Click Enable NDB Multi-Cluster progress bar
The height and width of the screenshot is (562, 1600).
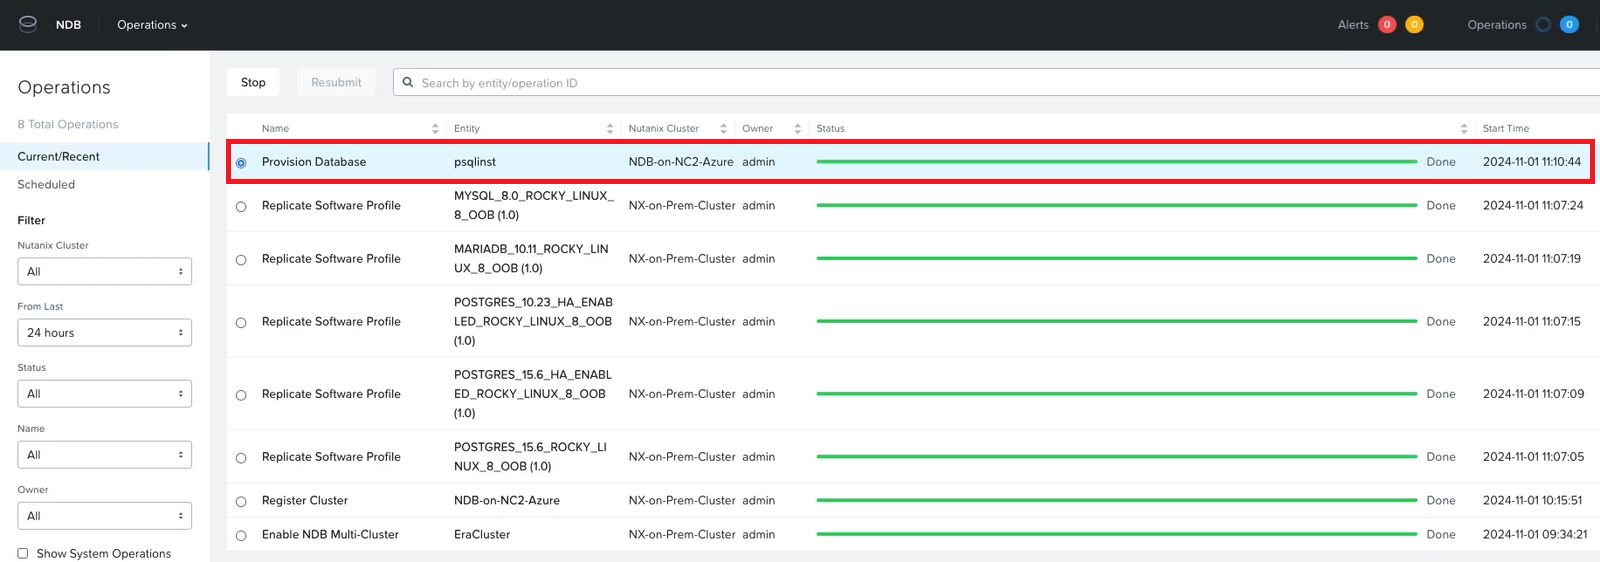(1116, 534)
